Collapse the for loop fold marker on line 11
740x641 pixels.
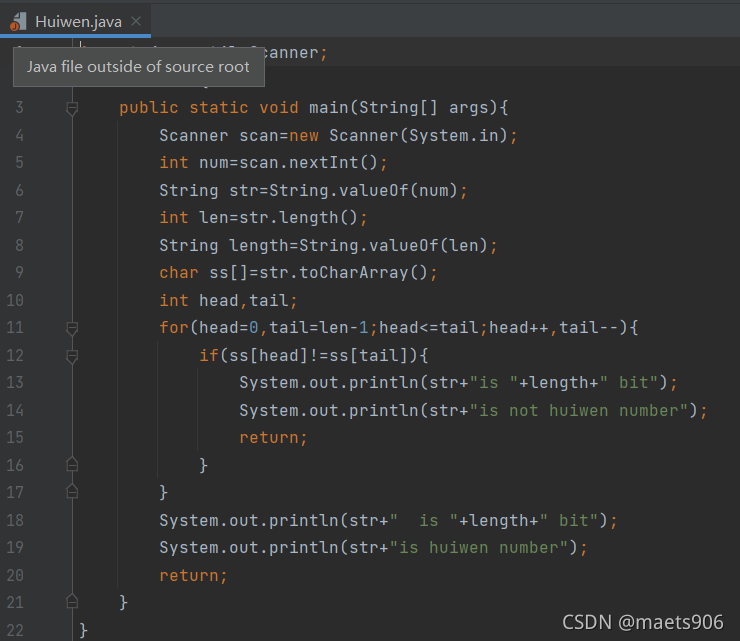click(x=72, y=328)
